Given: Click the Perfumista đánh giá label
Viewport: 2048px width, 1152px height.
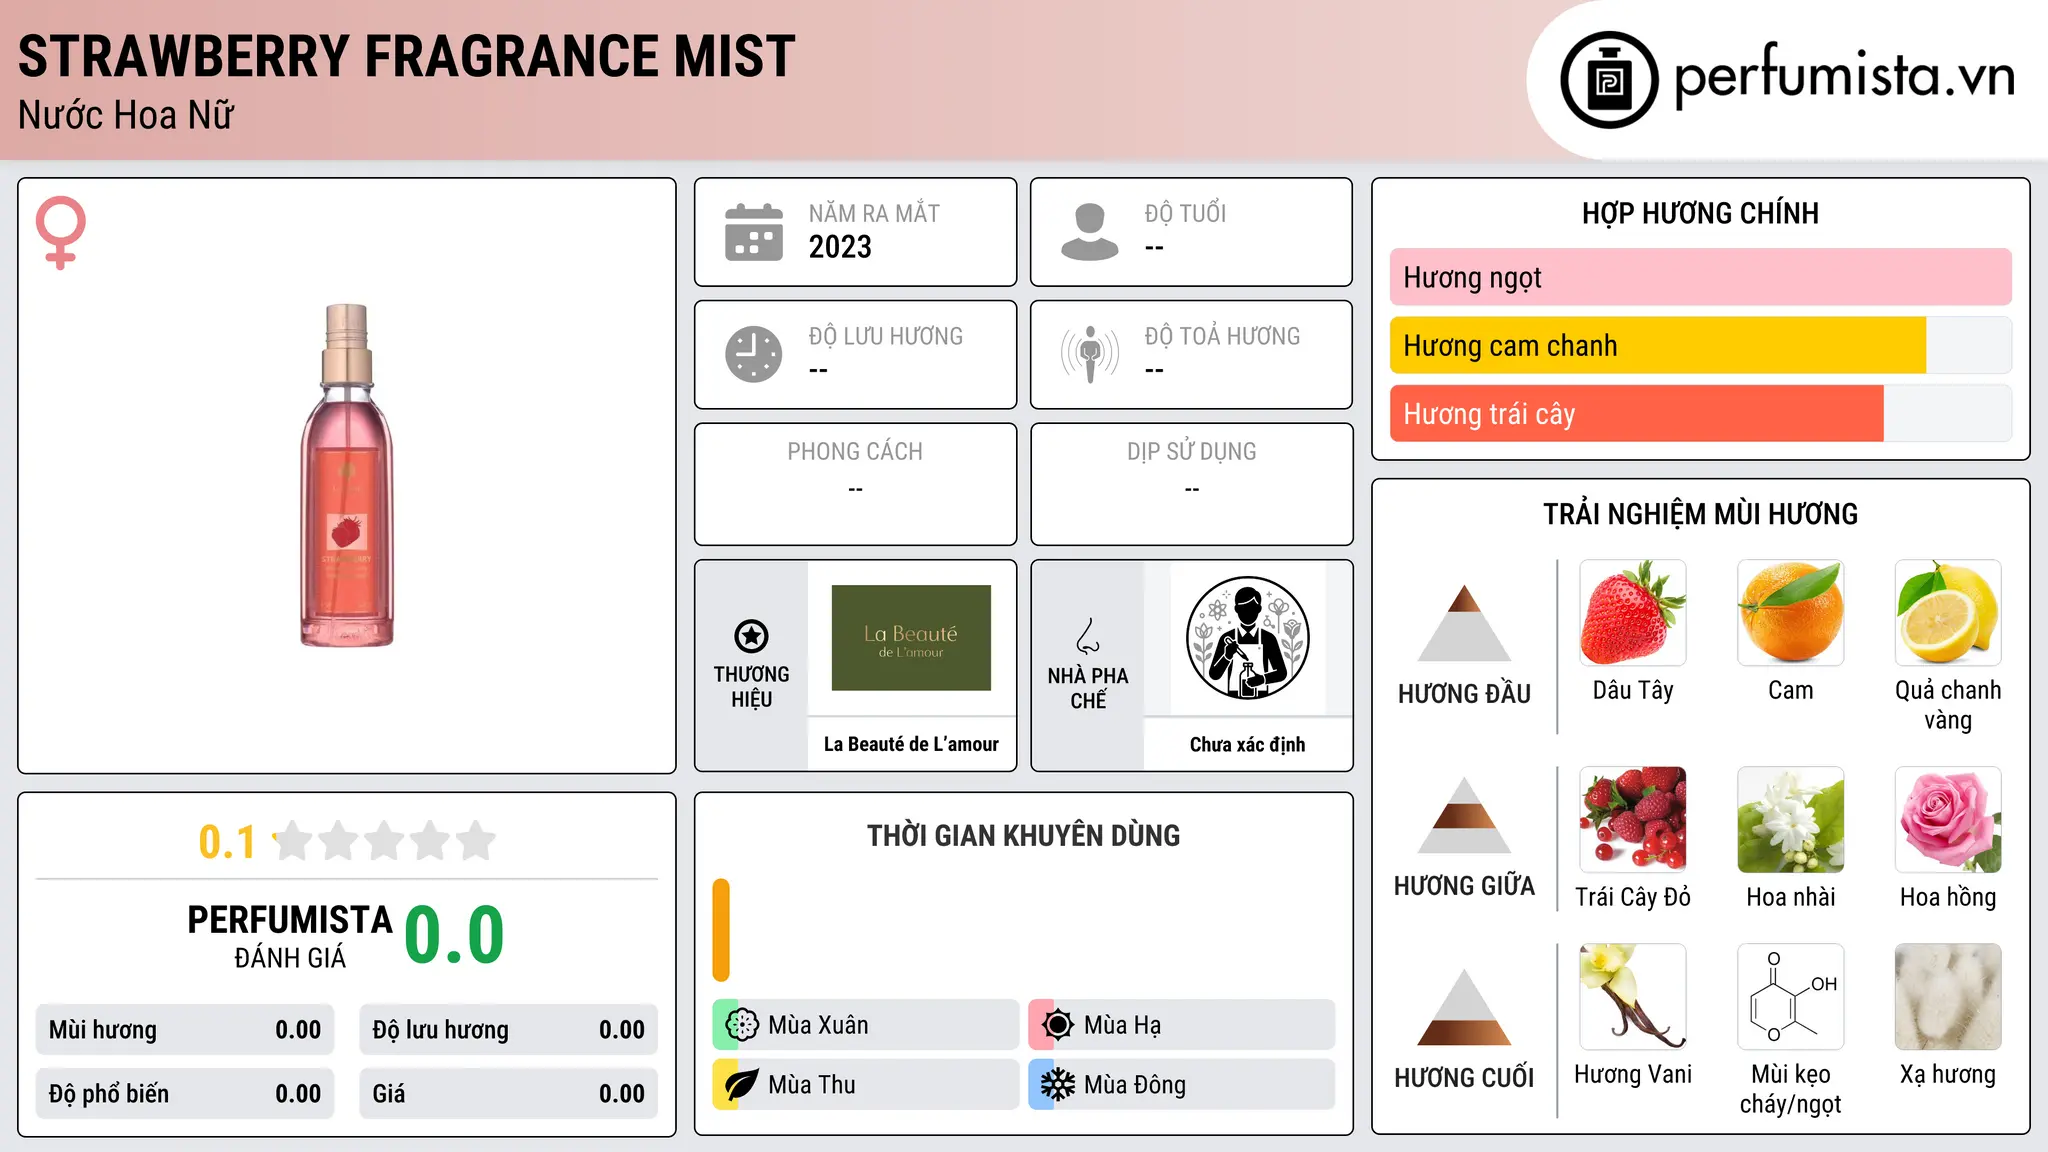Looking at the screenshot, I should [x=290, y=936].
